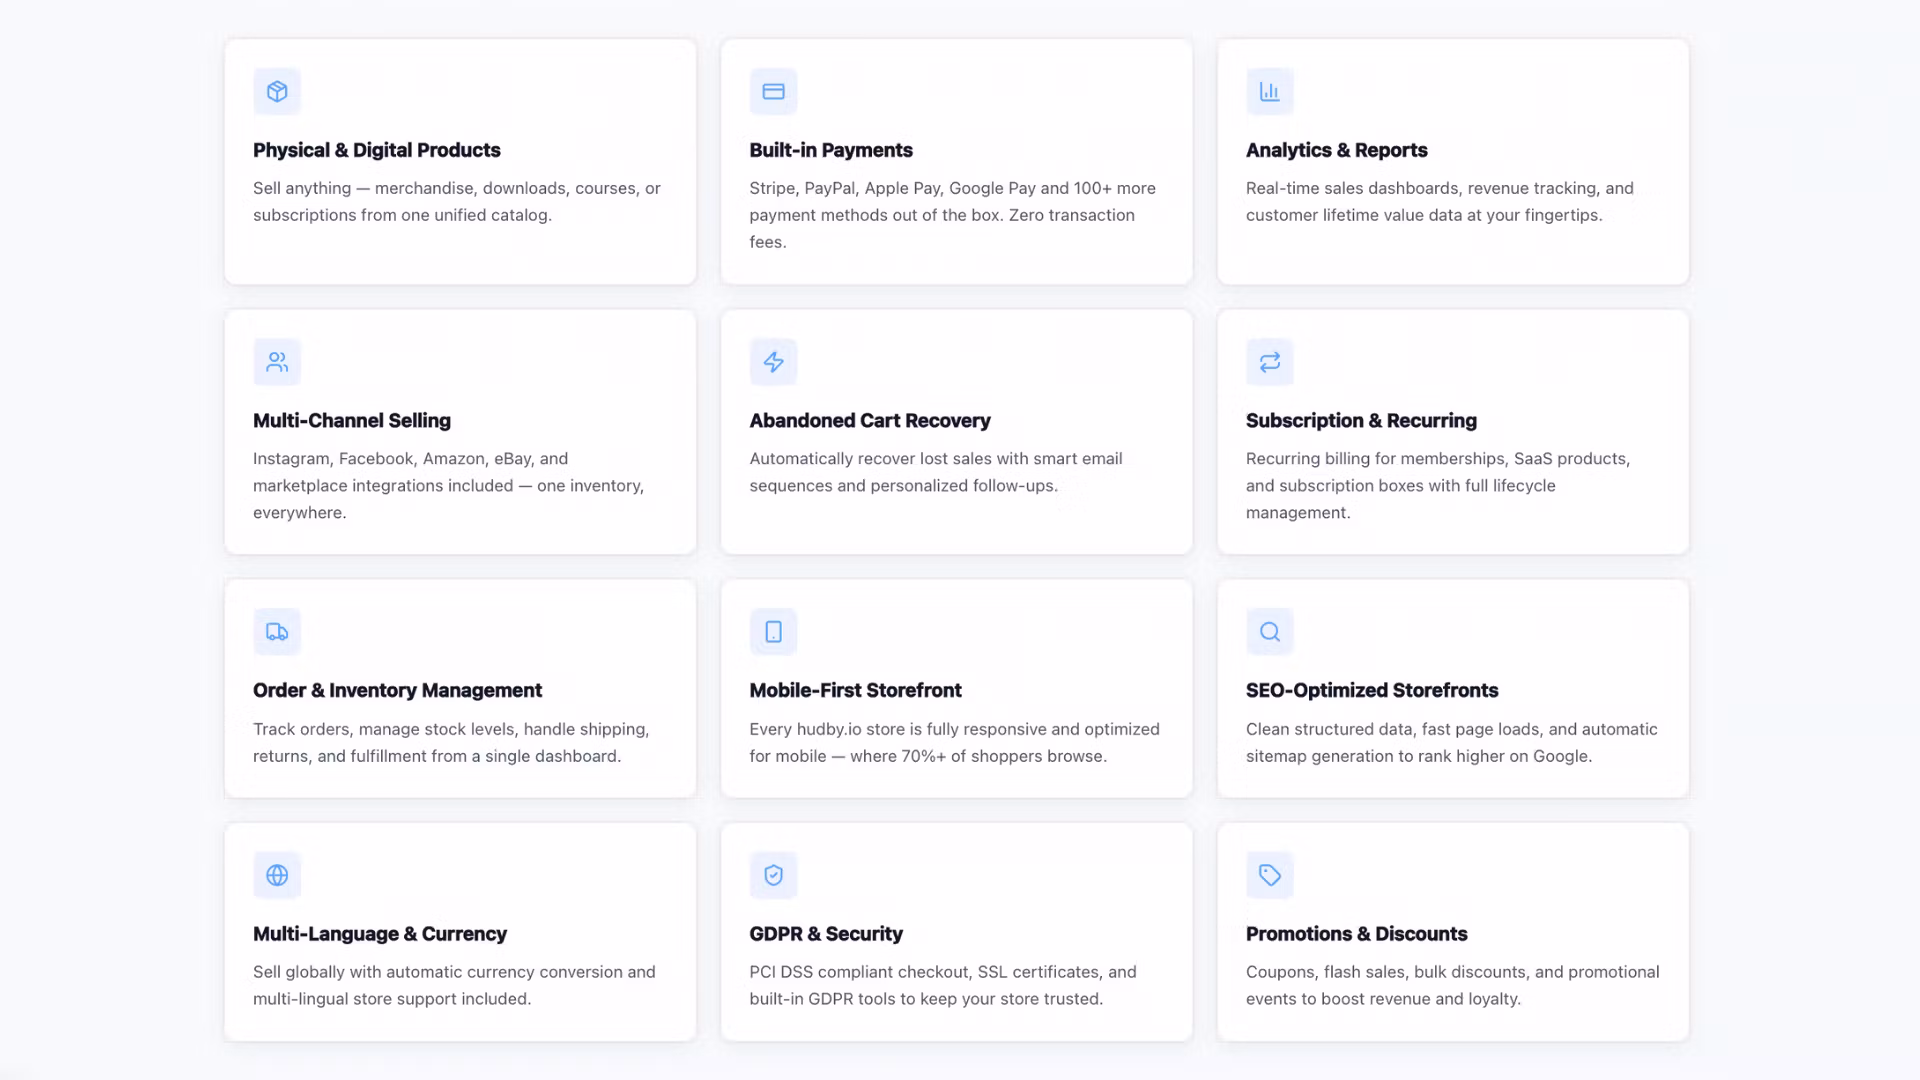Click the Subscription & Recurring title
The width and height of the screenshot is (1920, 1080).
tap(1360, 421)
